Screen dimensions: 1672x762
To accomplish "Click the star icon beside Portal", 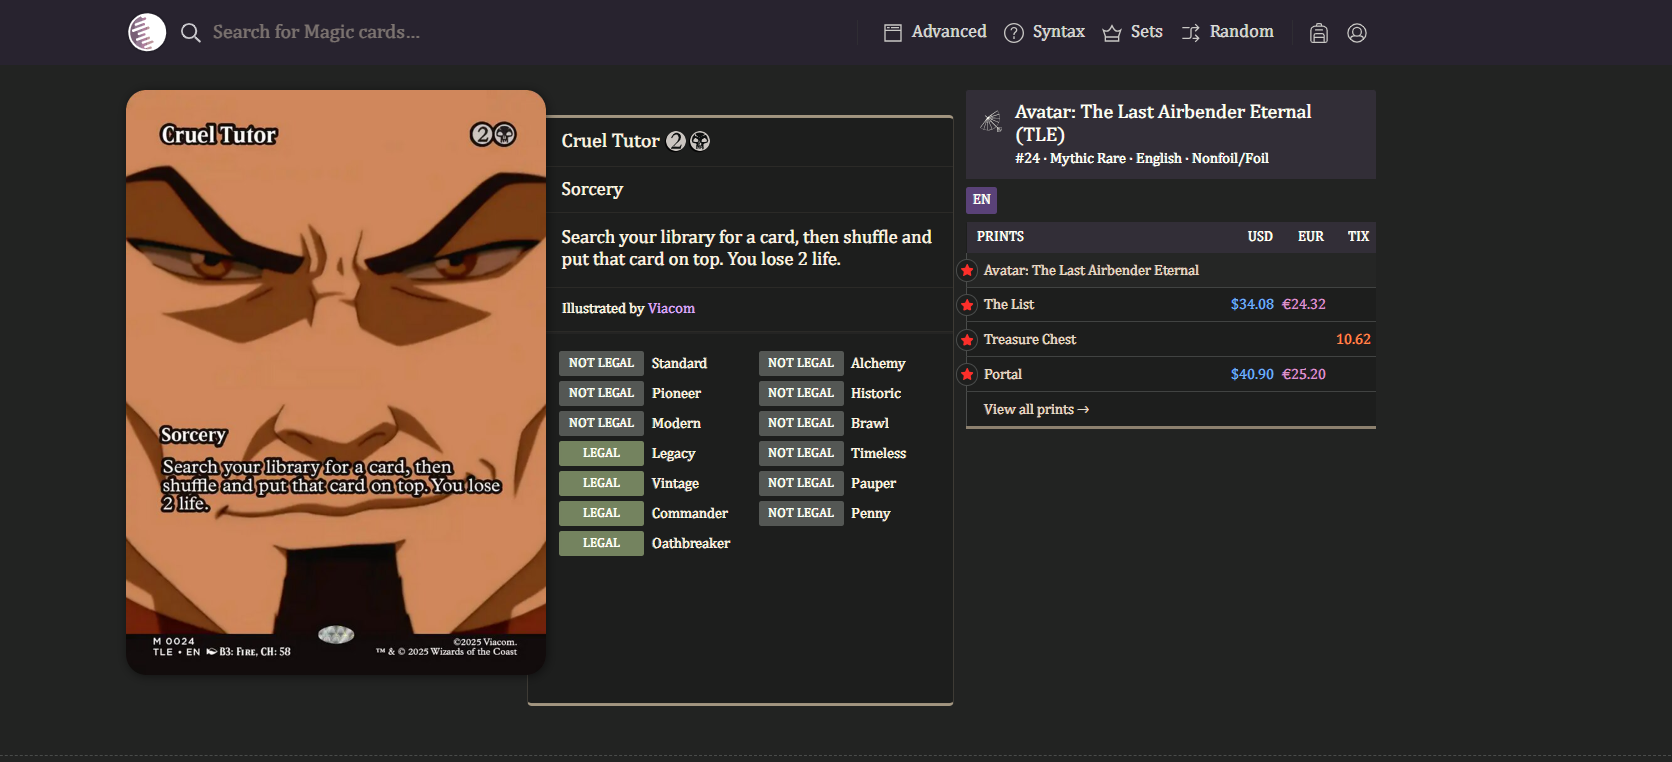I will click(967, 375).
